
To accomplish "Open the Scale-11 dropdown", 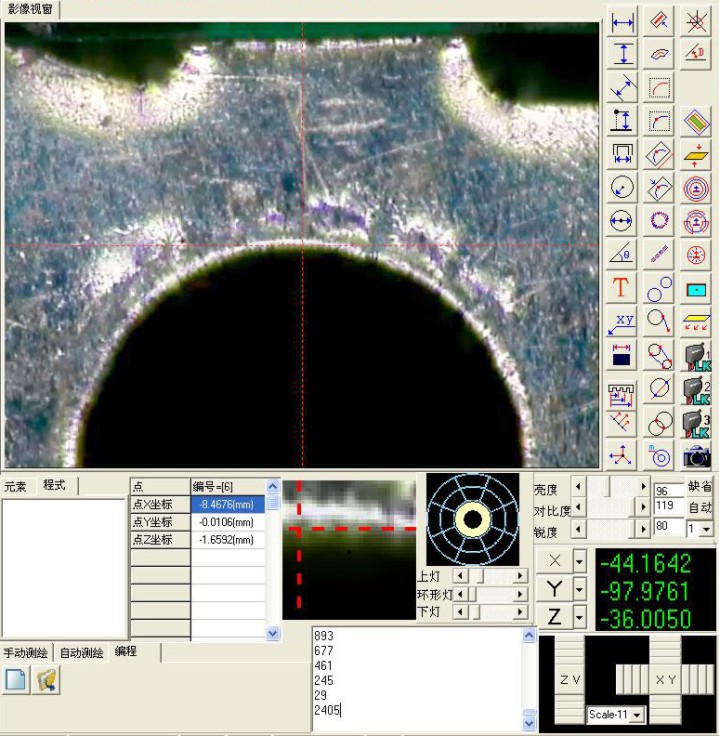I will (x=616, y=714).
